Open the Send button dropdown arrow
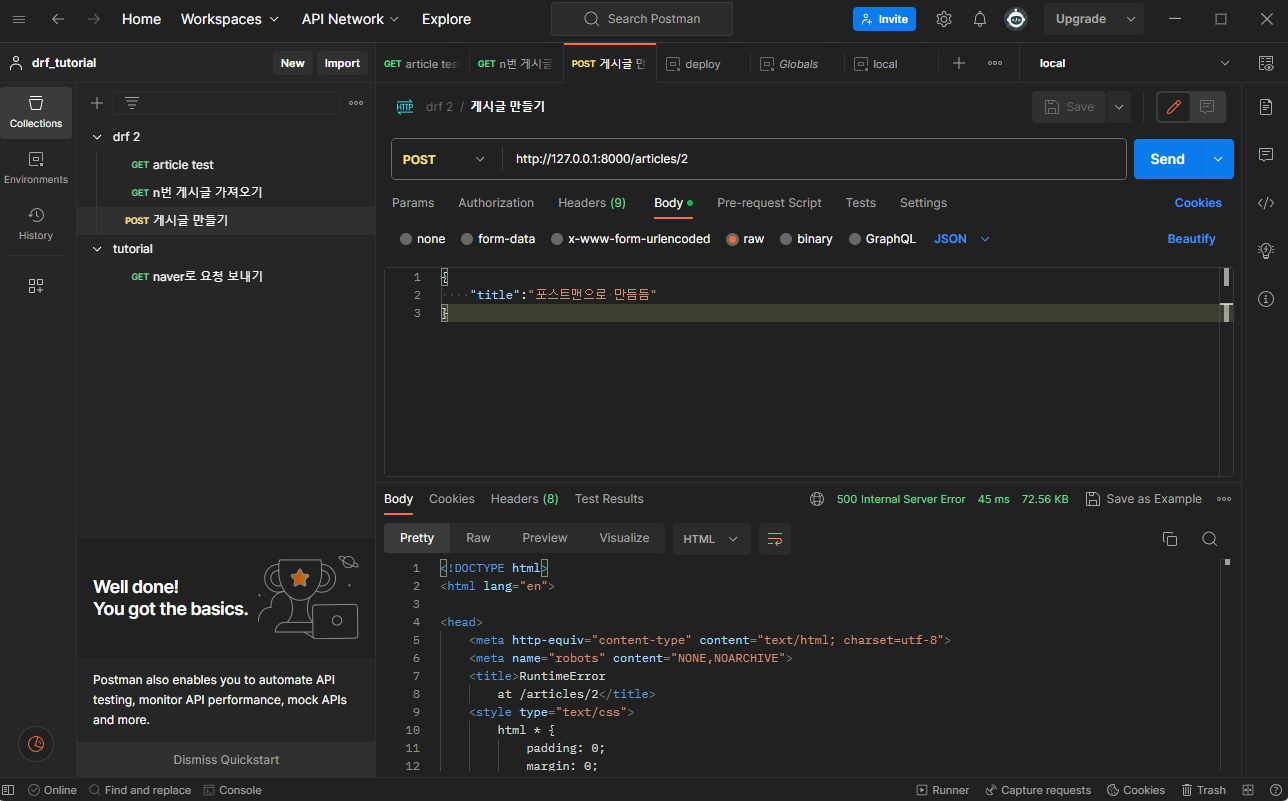Viewport: 1288px width, 801px height. coord(1218,159)
